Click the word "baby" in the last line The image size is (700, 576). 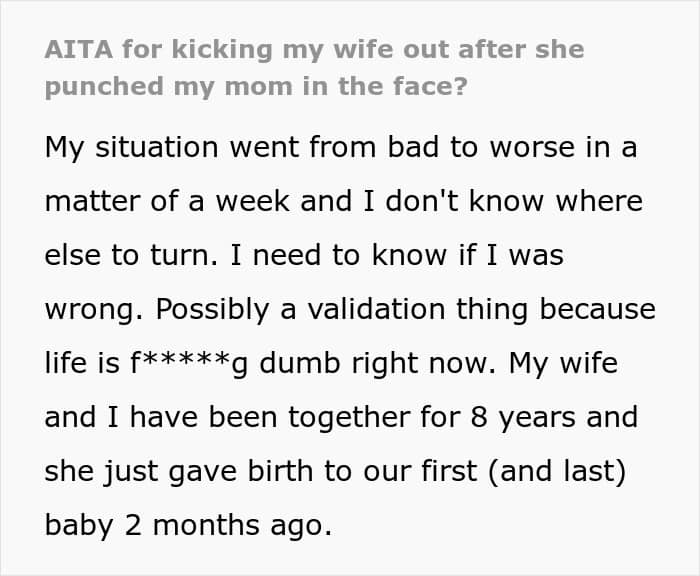[85, 526]
